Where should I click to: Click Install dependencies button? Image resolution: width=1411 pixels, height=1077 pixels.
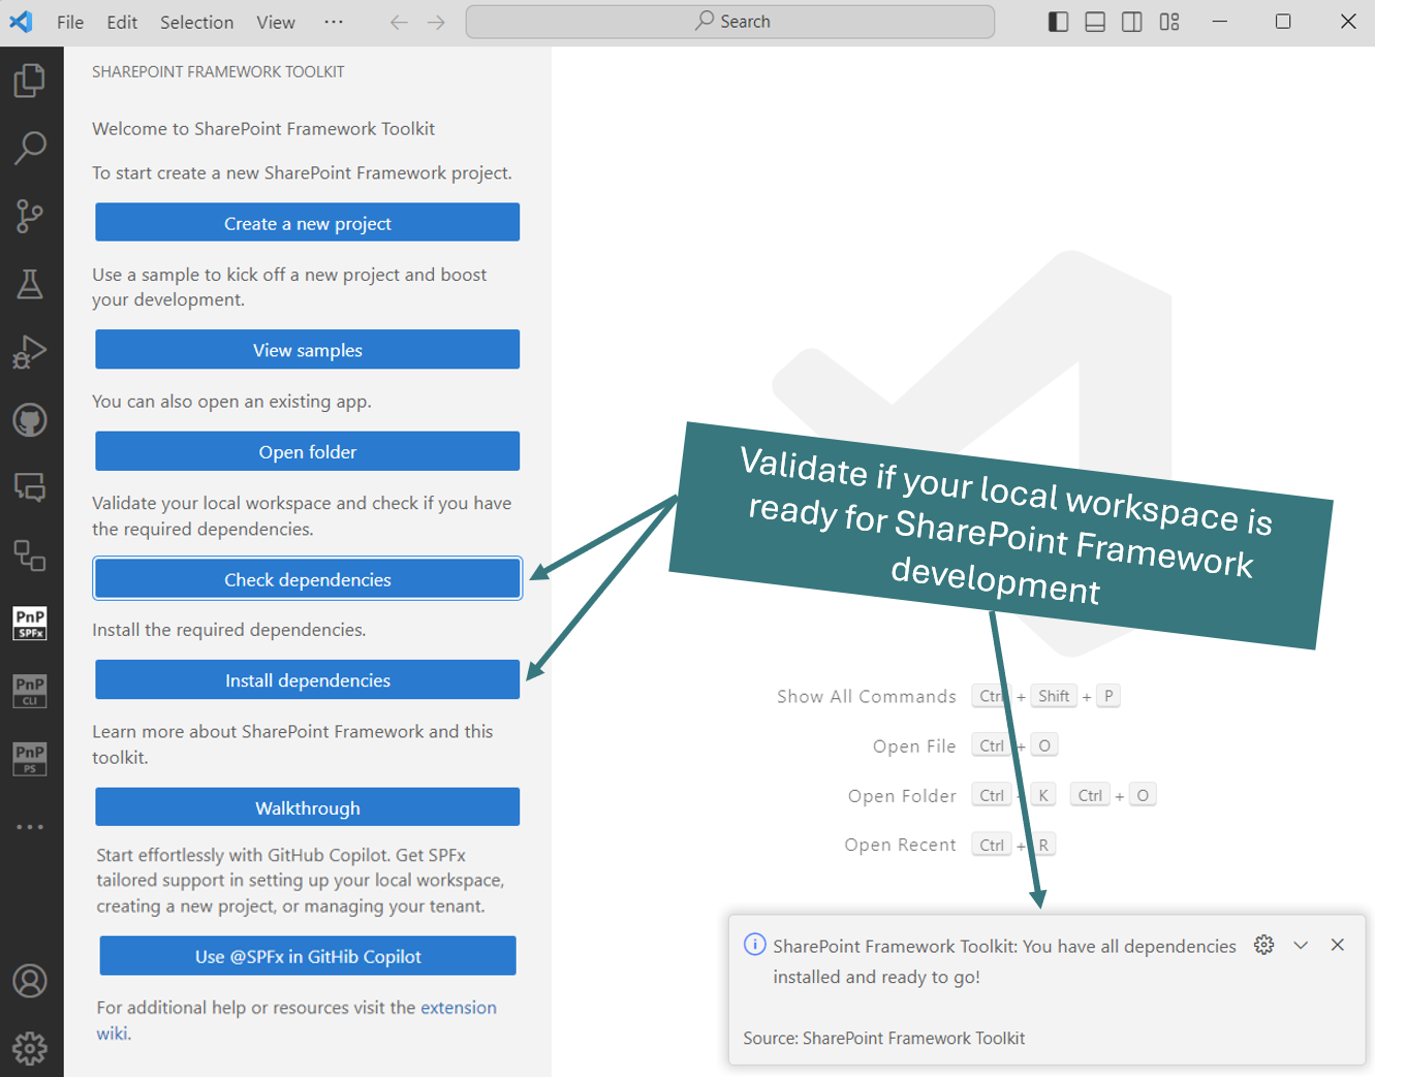pyautogui.click(x=307, y=680)
